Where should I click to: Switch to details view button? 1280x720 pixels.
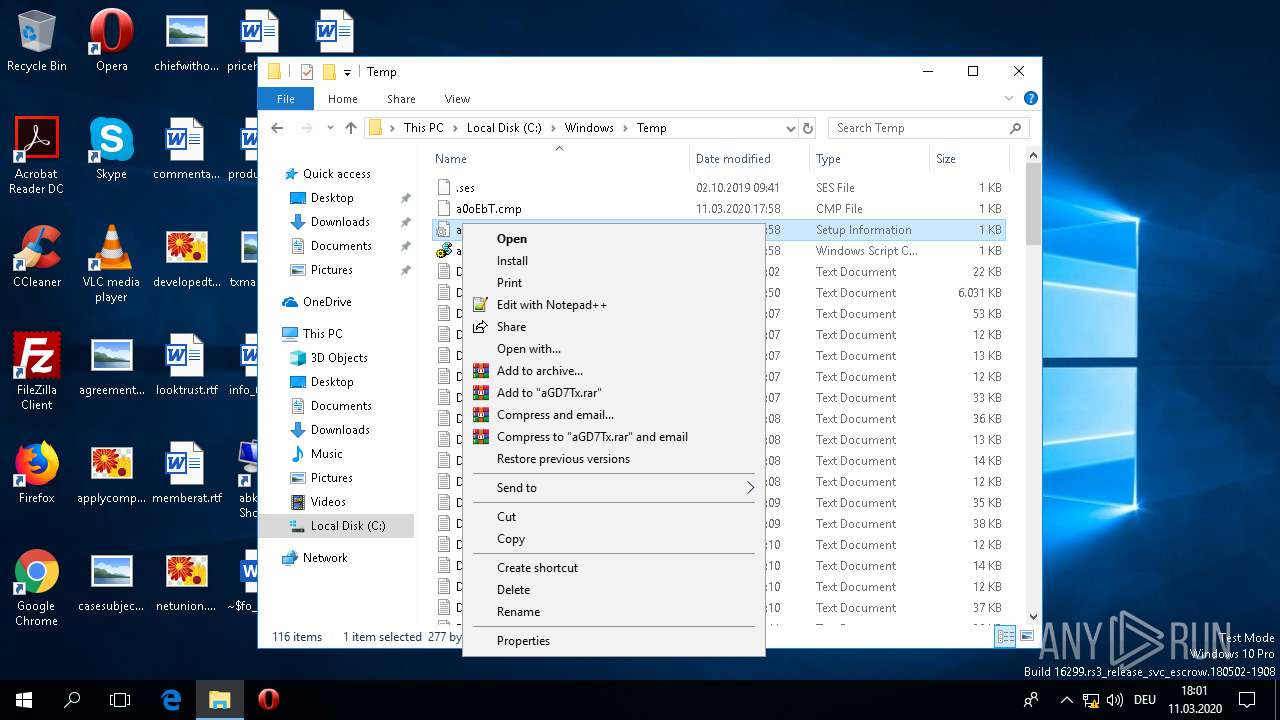tap(1006, 636)
